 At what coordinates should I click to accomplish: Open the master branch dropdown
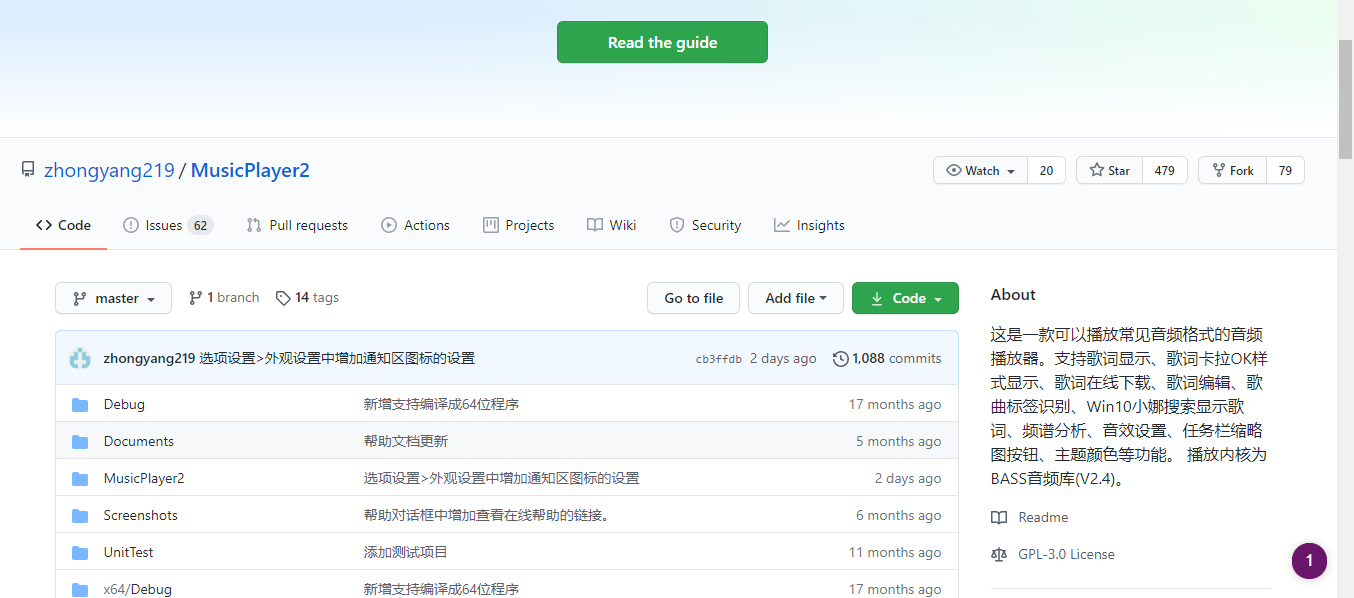(113, 298)
